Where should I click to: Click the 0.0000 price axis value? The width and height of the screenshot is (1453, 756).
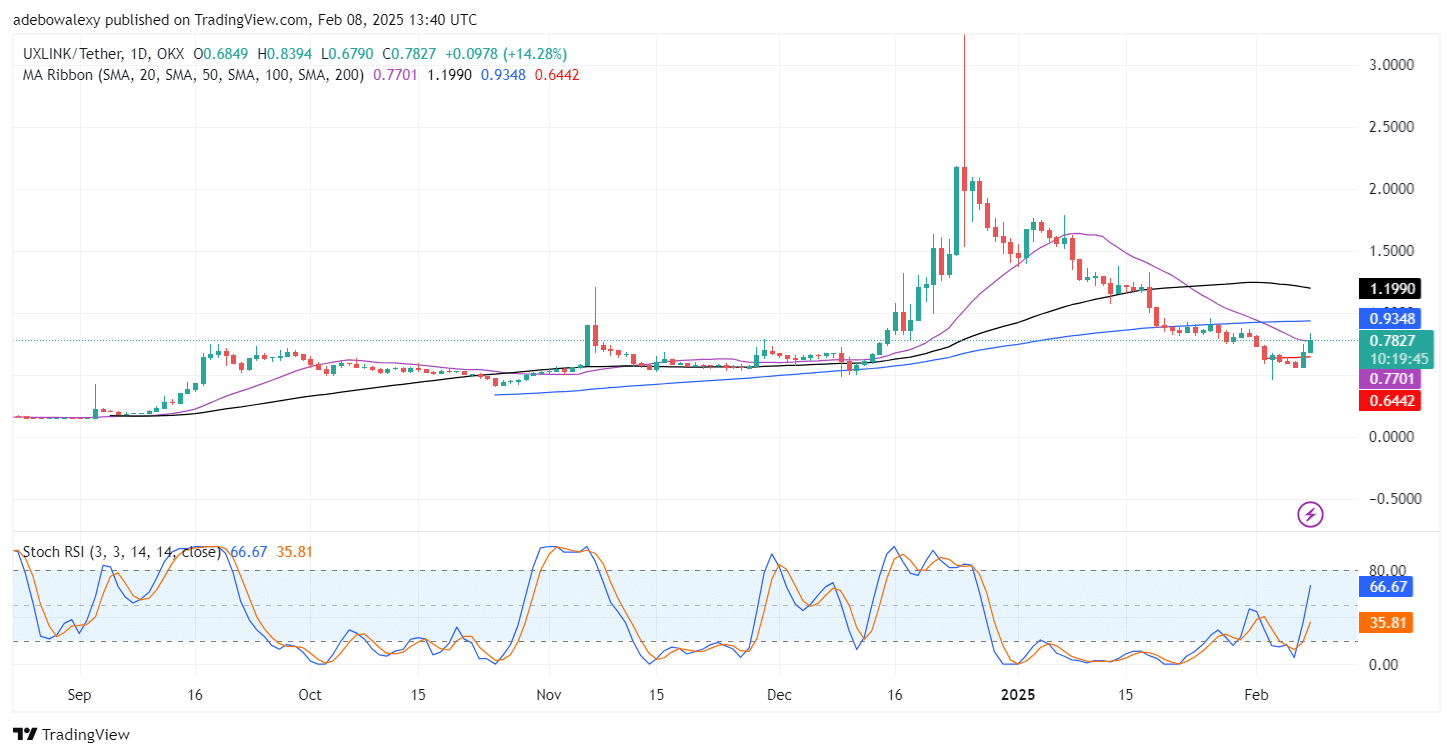[x=1389, y=437]
